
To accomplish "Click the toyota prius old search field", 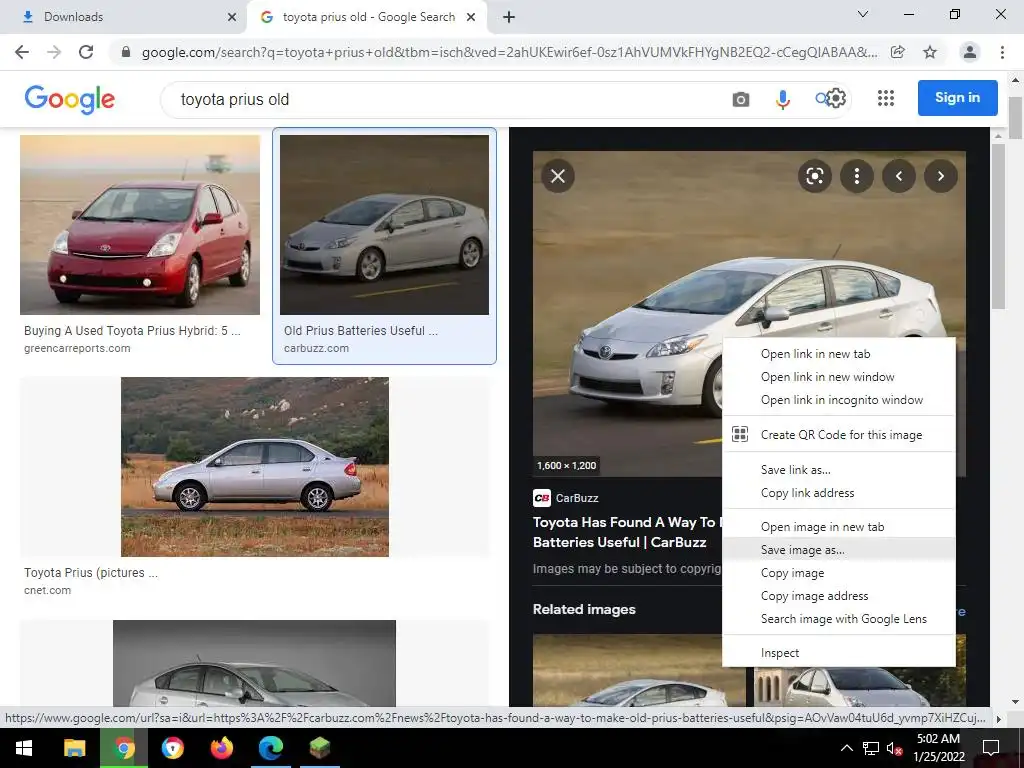I will coord(444,100).
